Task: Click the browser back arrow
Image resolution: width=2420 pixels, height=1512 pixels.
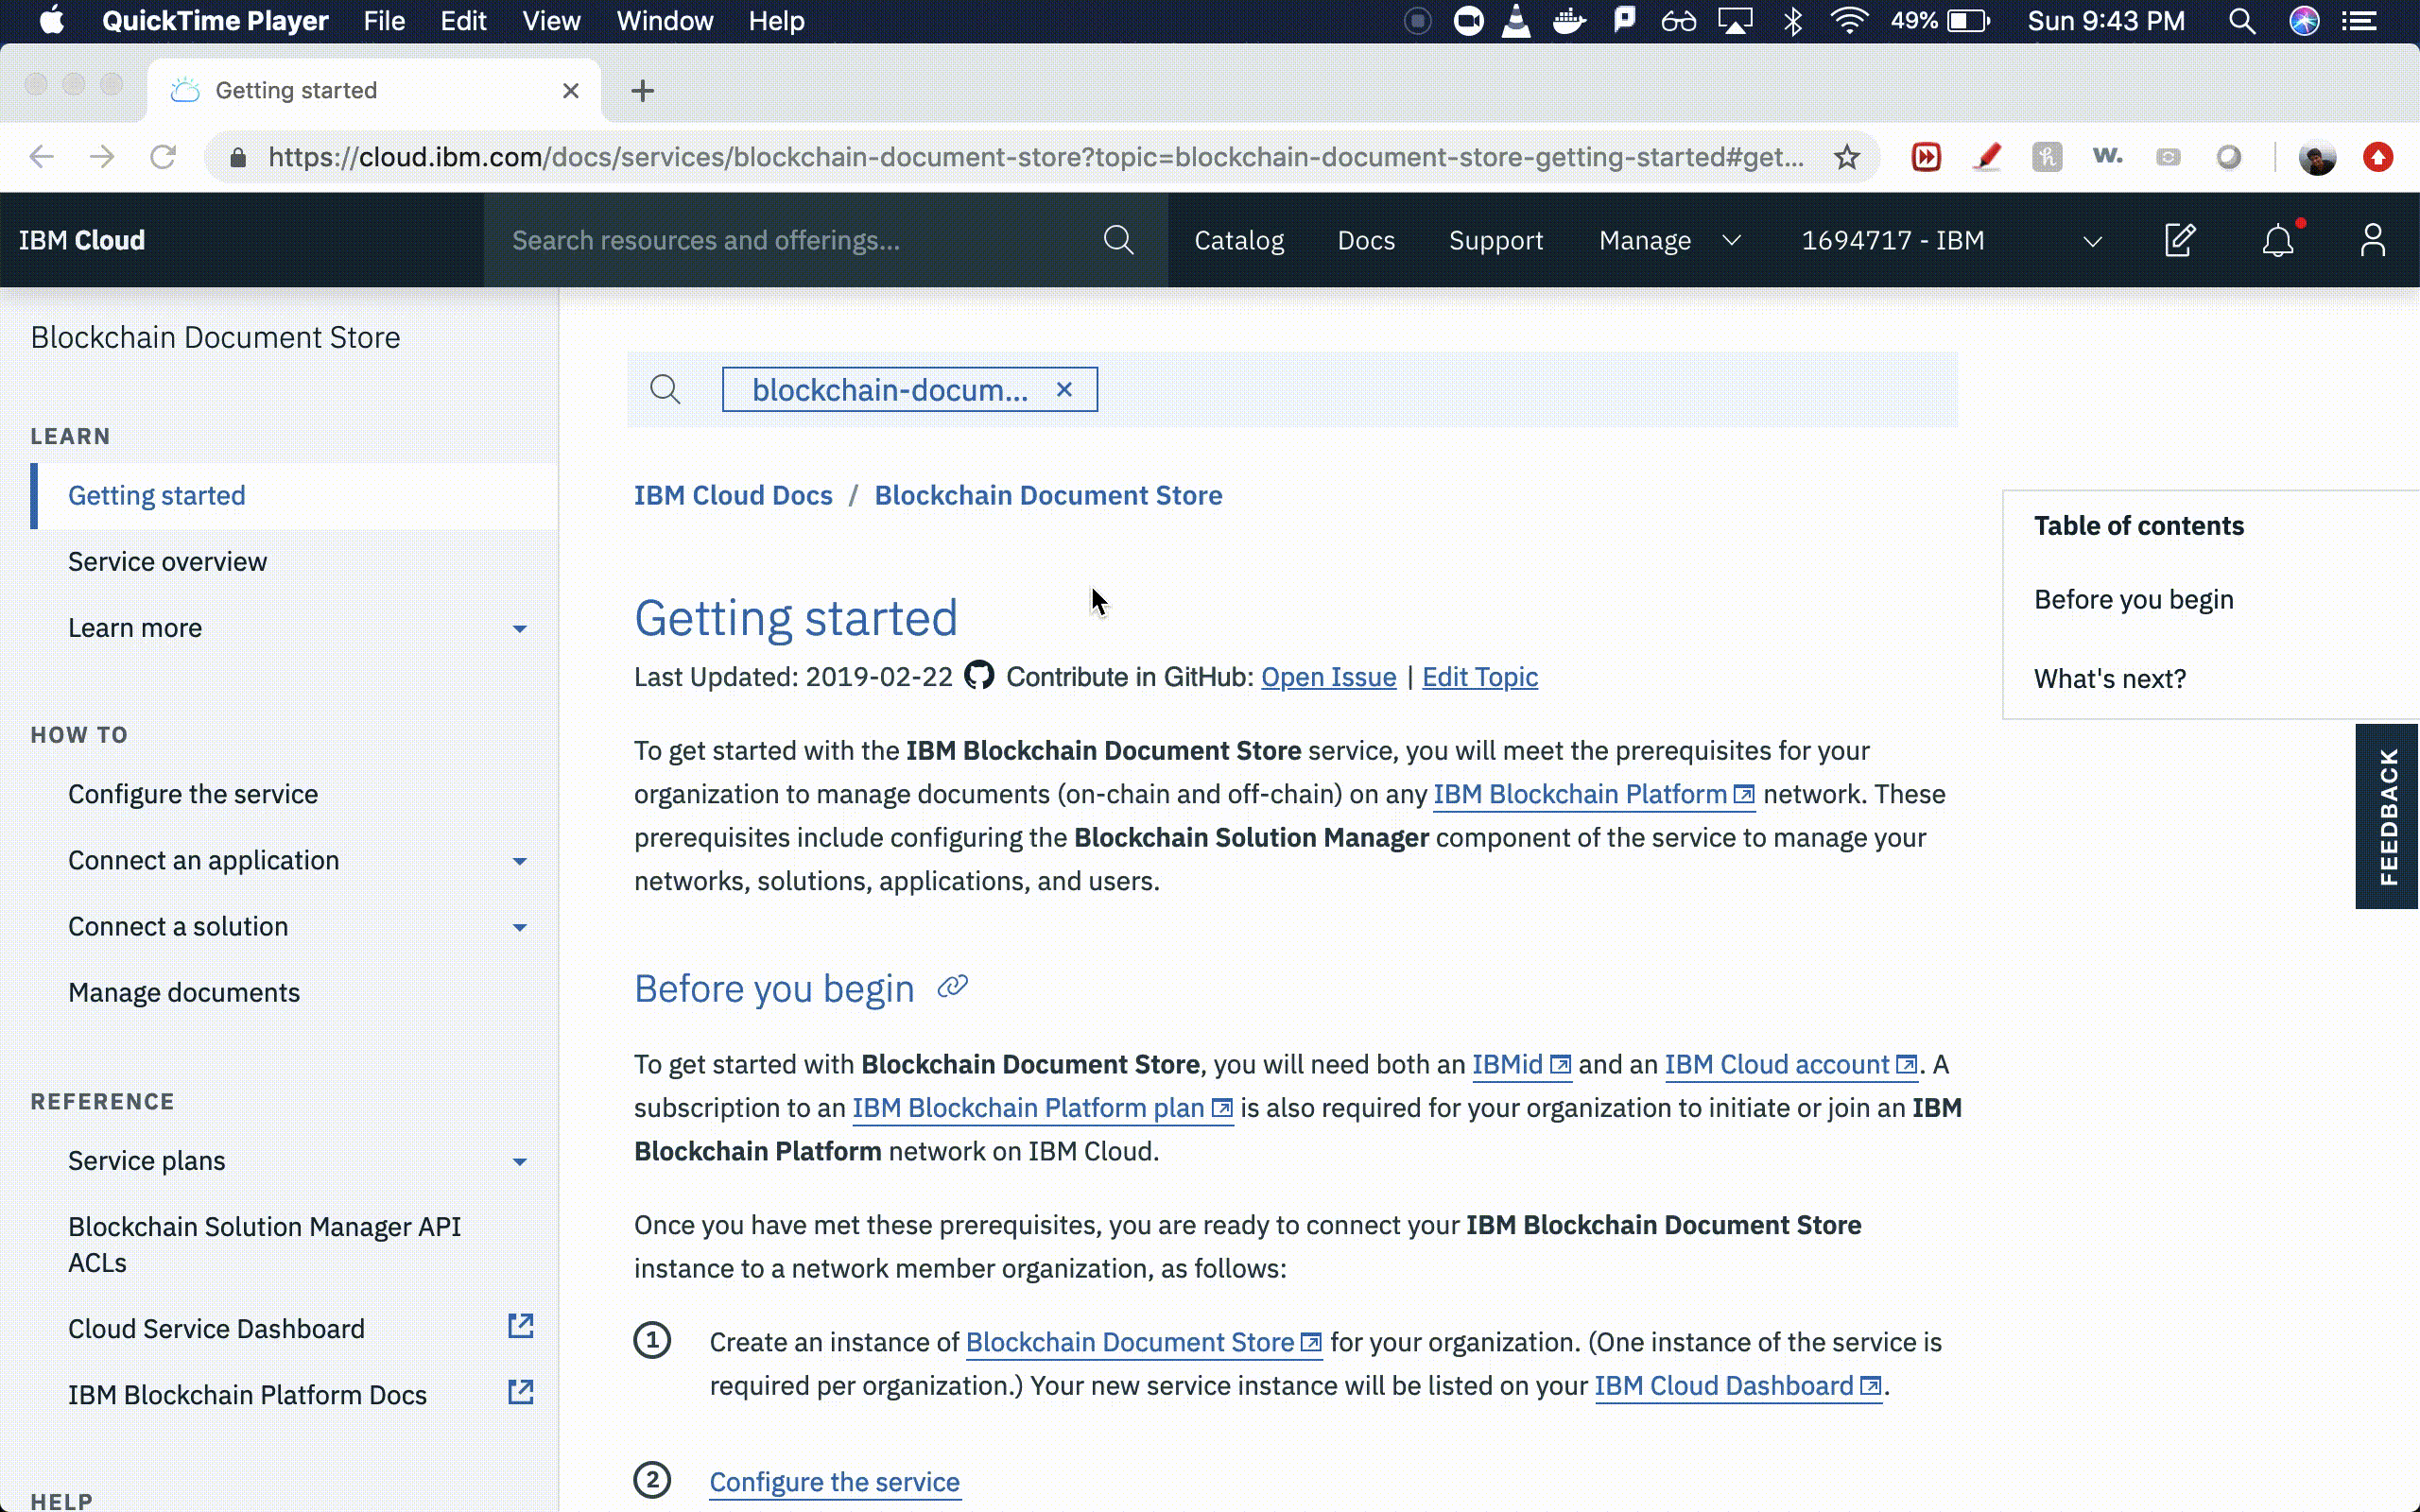Action: coord(41,157)
